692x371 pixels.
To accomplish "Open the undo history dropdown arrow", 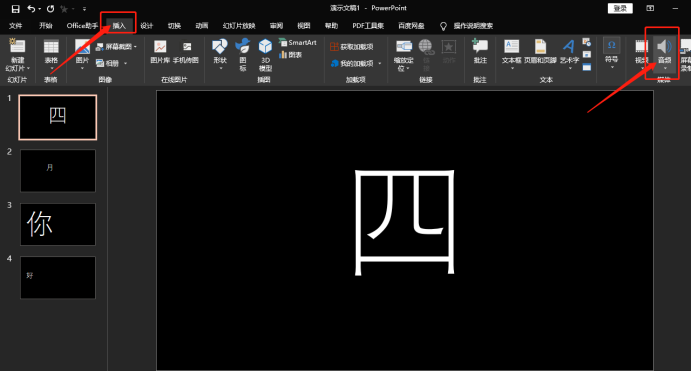I will coord(39,9).
